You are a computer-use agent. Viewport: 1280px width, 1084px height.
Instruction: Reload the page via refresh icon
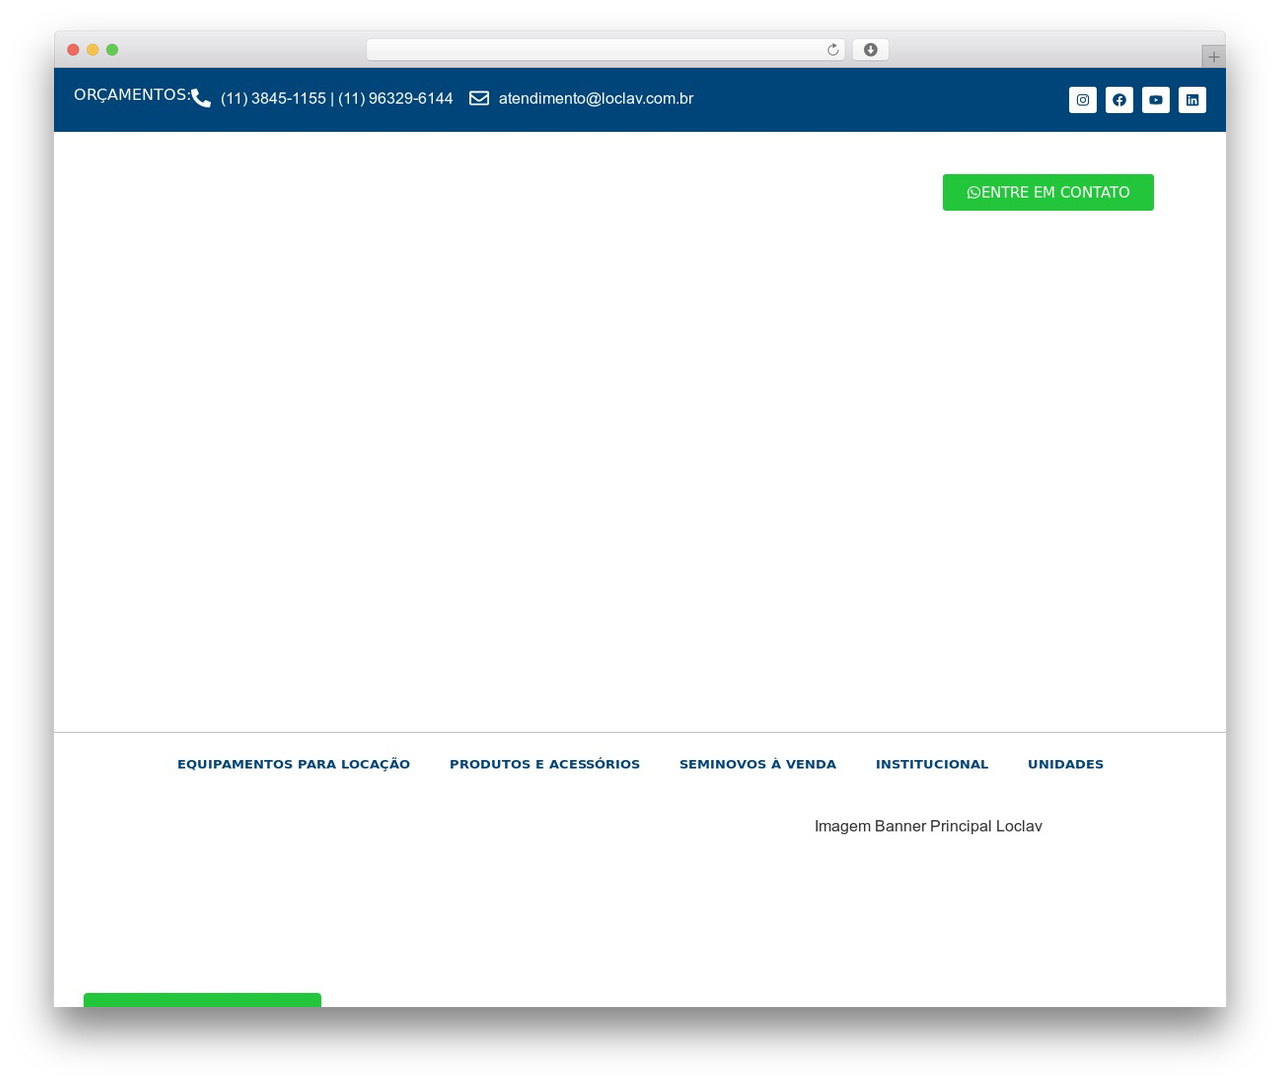[832, 50]
